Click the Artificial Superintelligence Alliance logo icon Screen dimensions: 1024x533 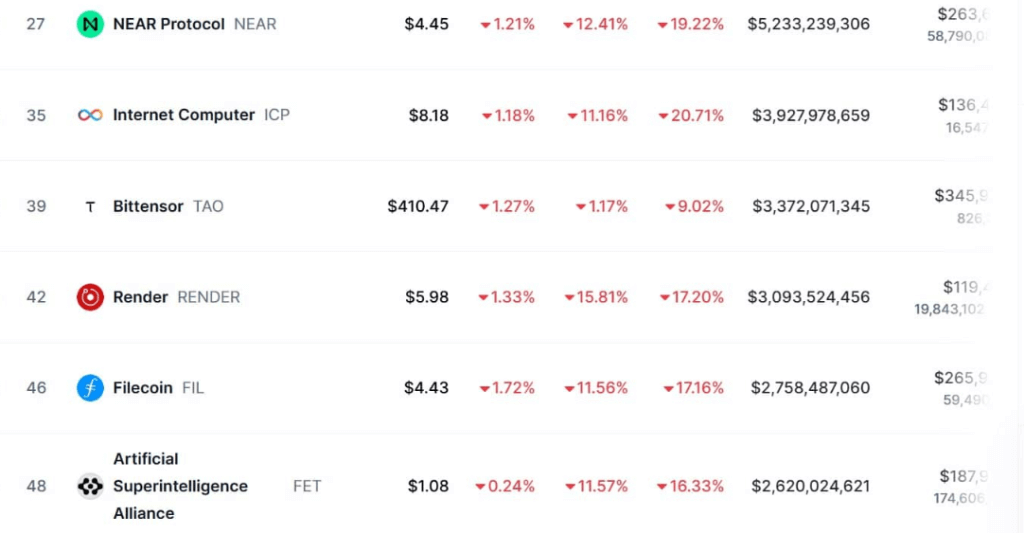pos(90,486)
